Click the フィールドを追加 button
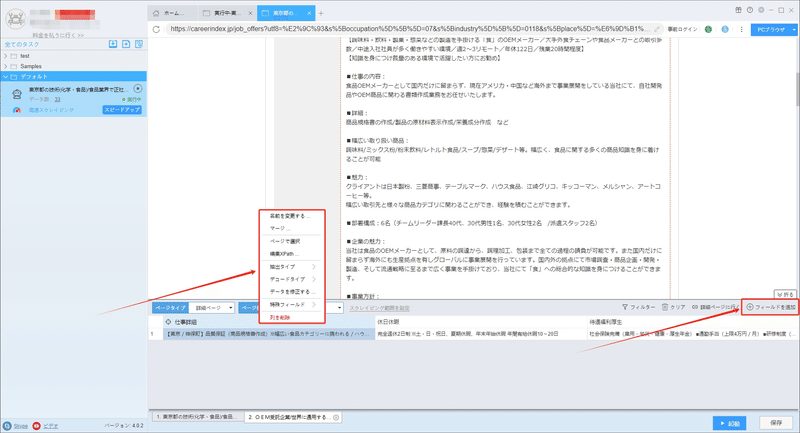The width and height of the screenshot is (800, 433). coord(771,307)
